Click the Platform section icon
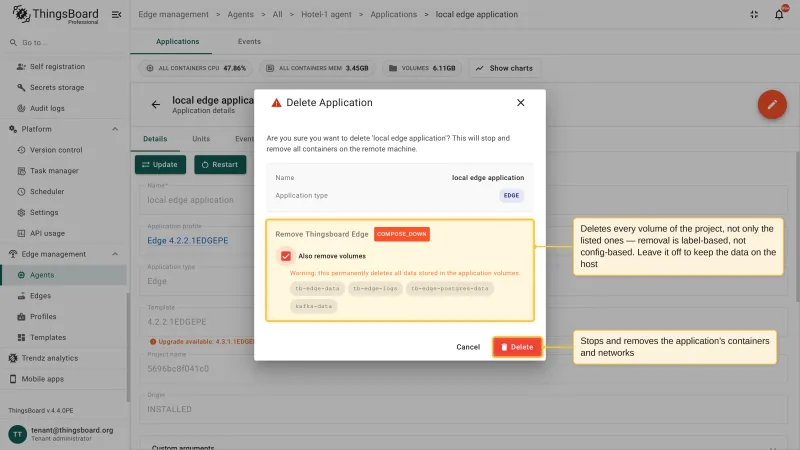The image size is (800, 450). pos(13,129)
